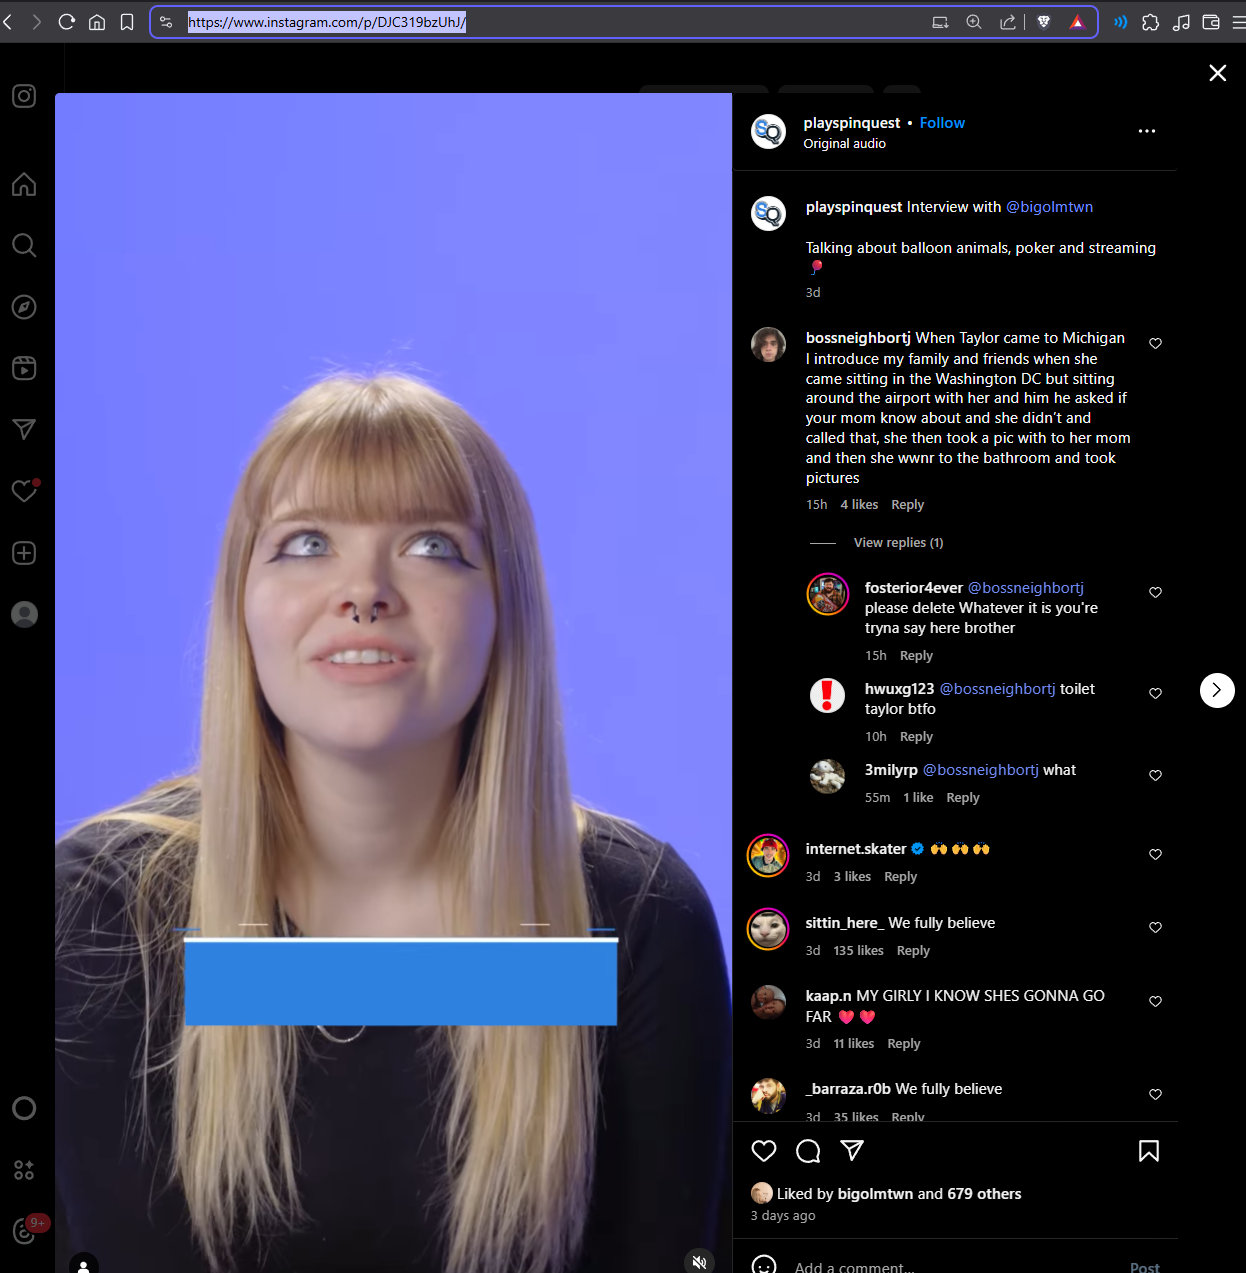
Task: Like kaap.n's comment
Action: tap(1155, 1001)
